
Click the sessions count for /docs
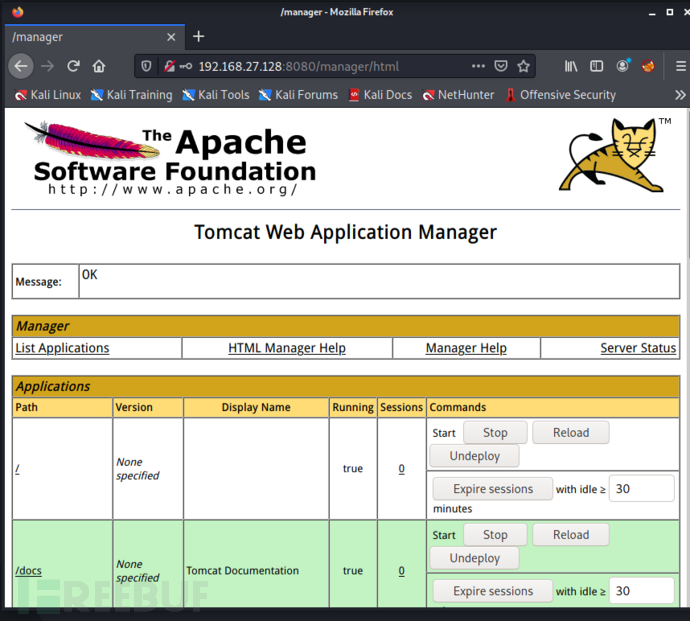tap(401, 571)
